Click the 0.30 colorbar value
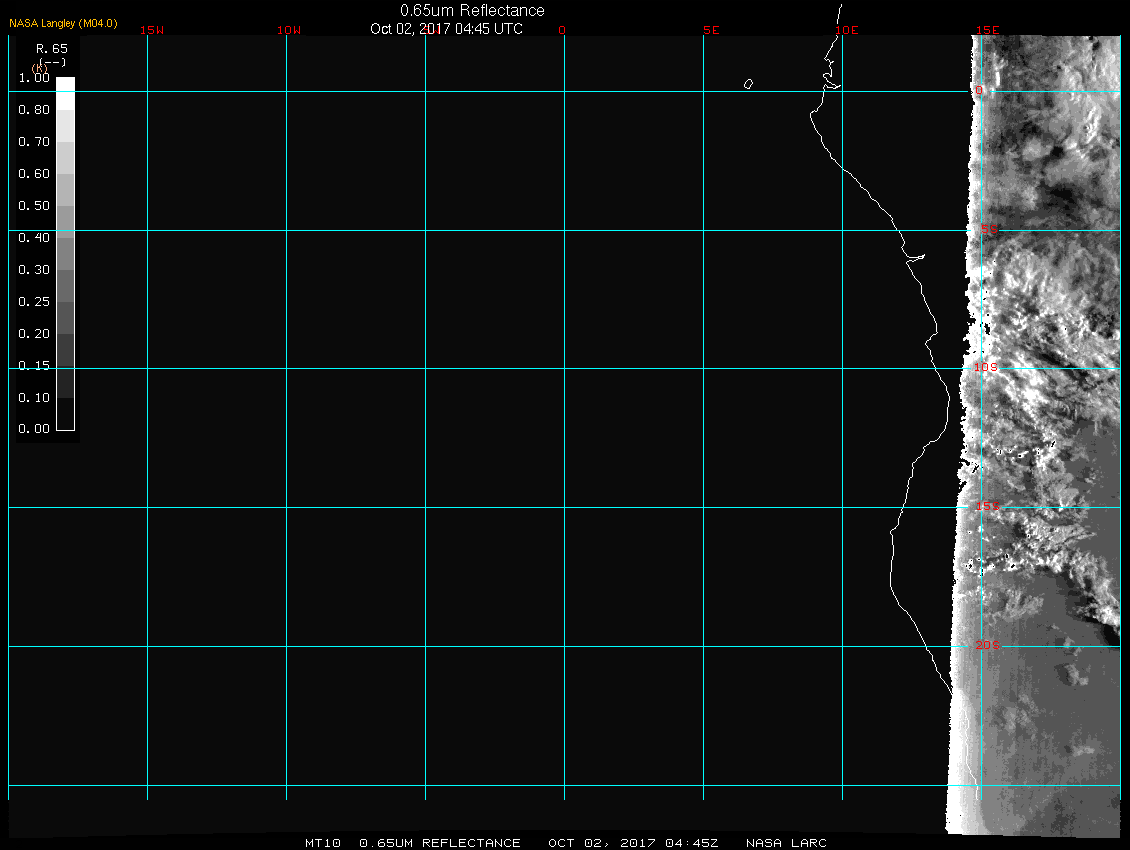 pos(34,270)
